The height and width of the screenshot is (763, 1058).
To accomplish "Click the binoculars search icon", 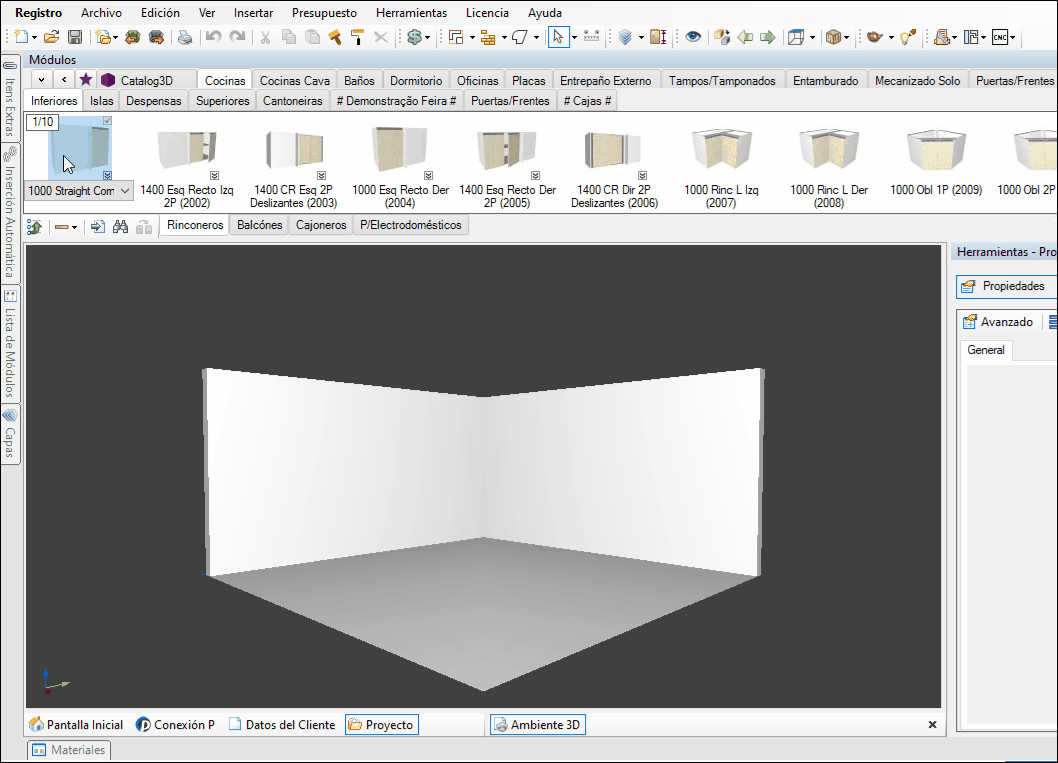I will (120, 227).
